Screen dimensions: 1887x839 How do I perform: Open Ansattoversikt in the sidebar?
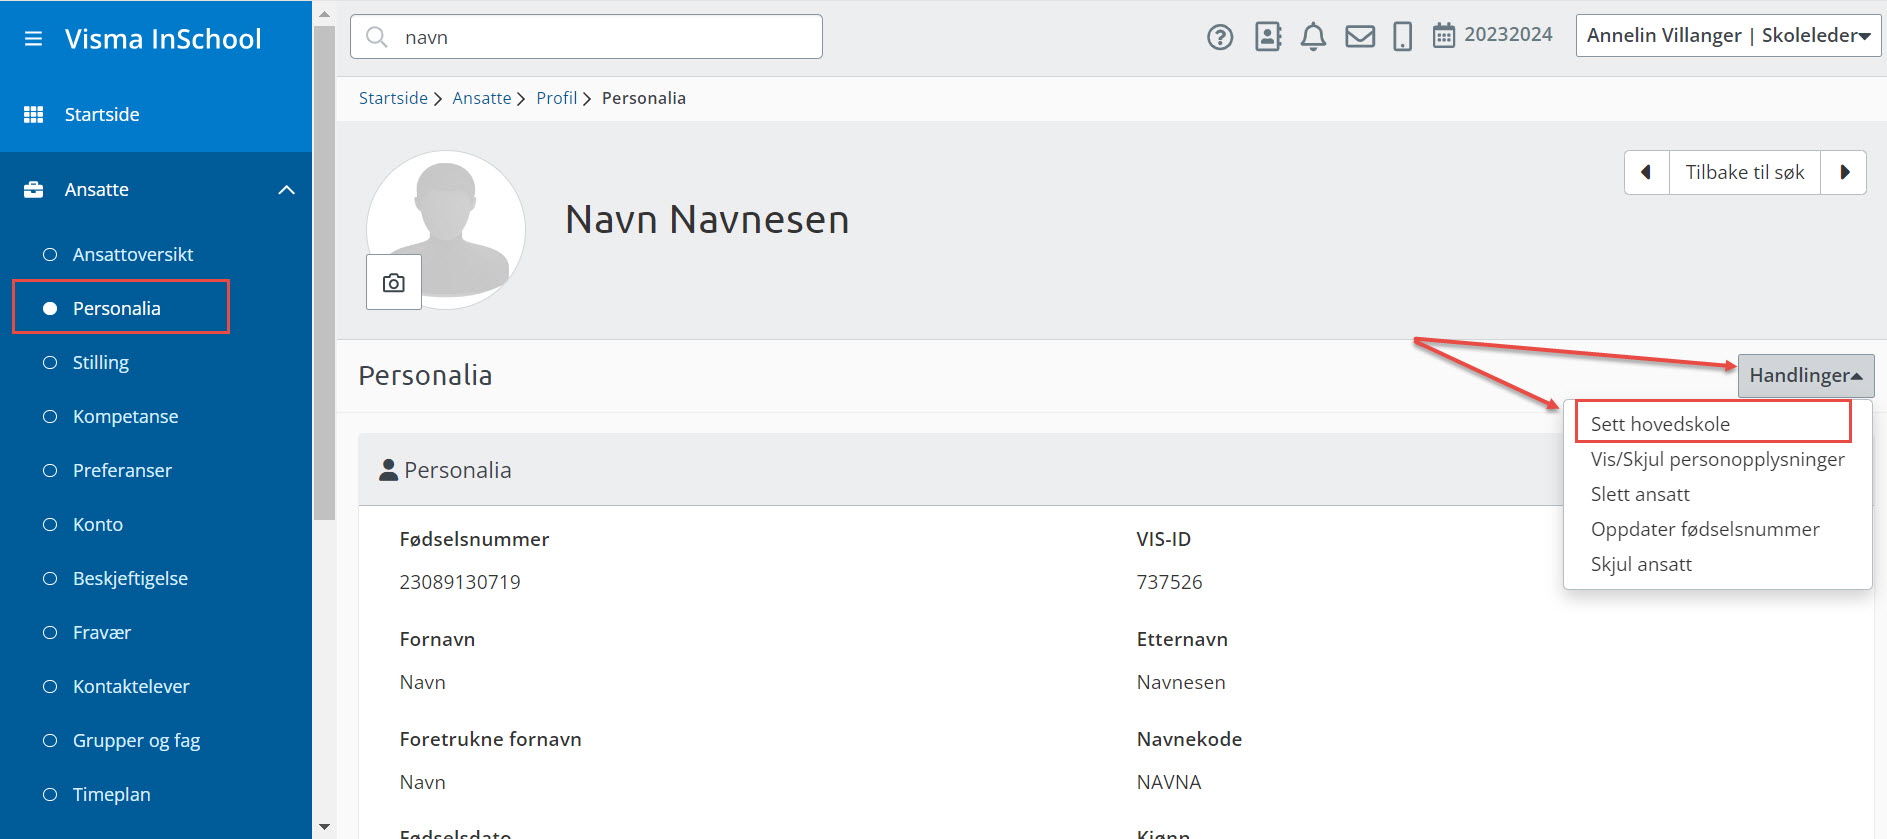[132, 254]
